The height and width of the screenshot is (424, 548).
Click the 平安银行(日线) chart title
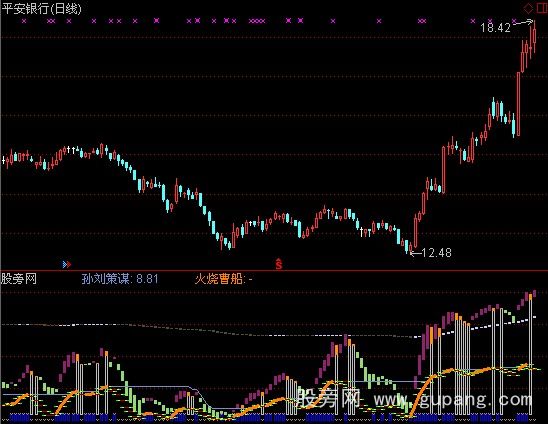(x=42, y=8)
